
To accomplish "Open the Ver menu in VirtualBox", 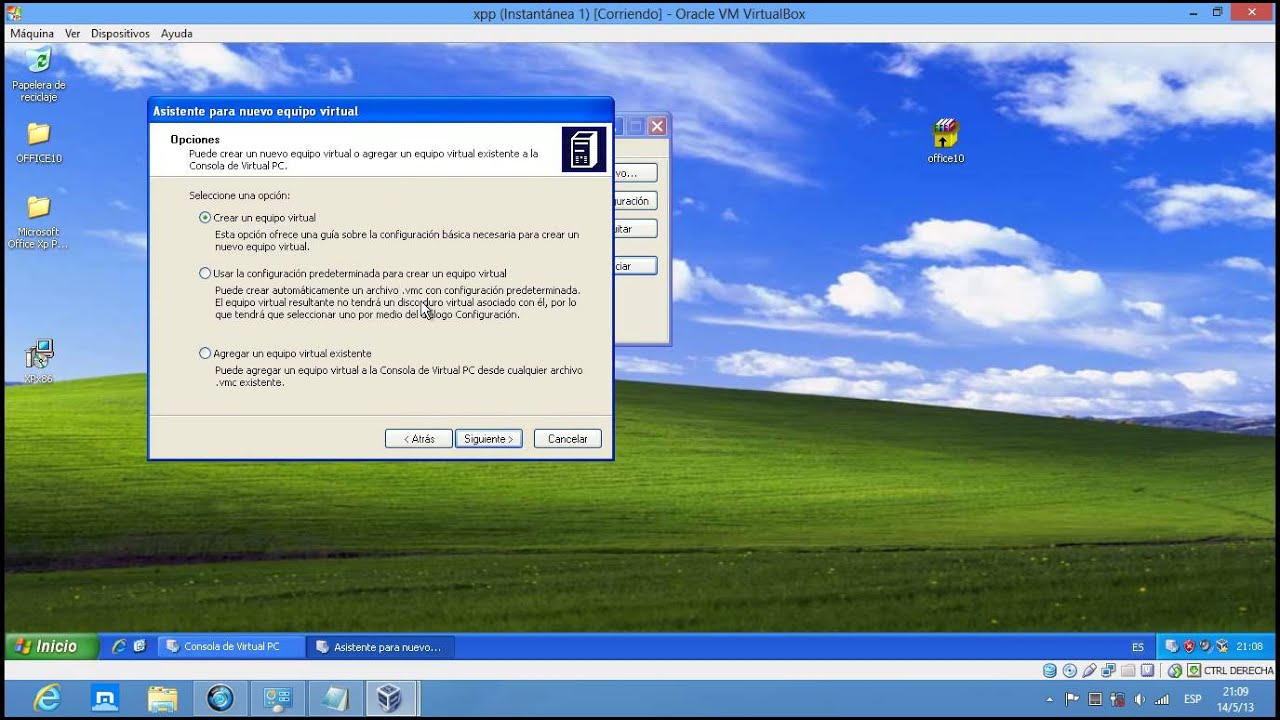I will point(72,33).
